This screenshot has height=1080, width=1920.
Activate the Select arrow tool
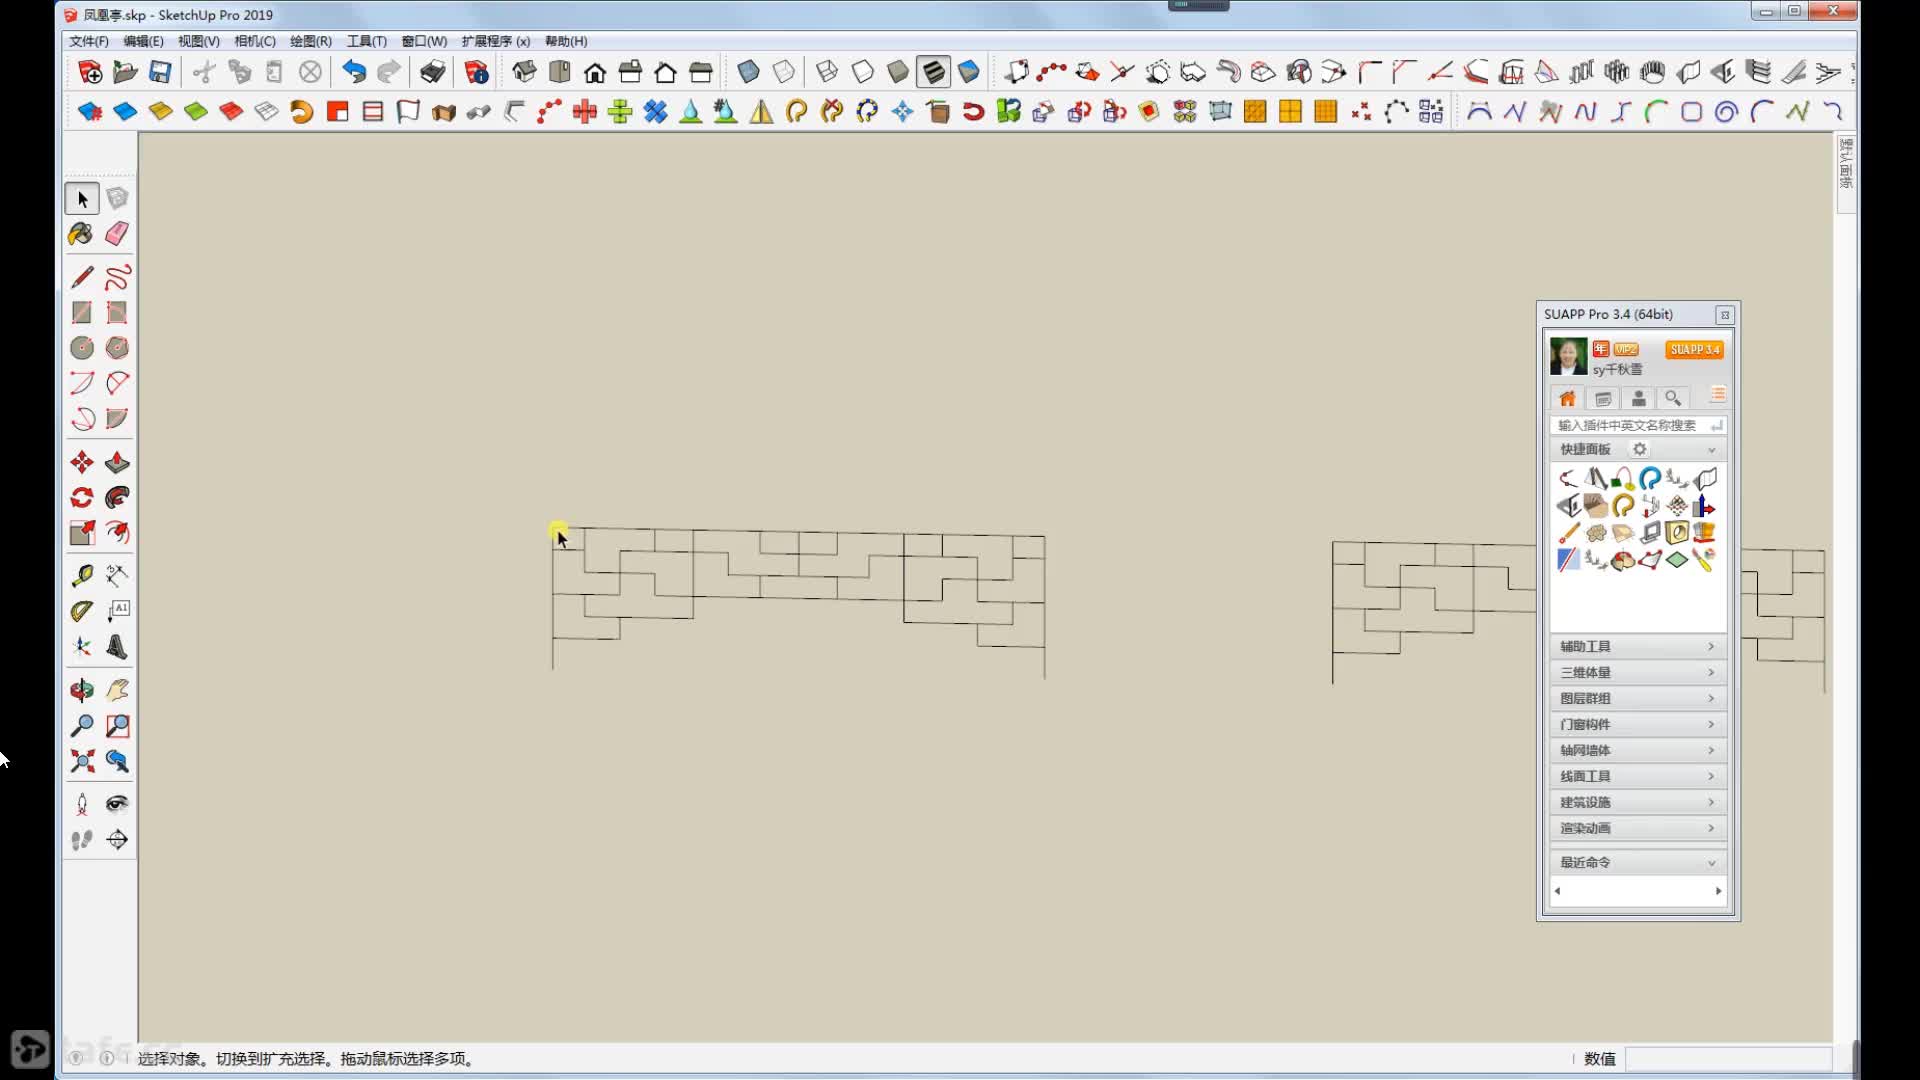tap(82, 199)
